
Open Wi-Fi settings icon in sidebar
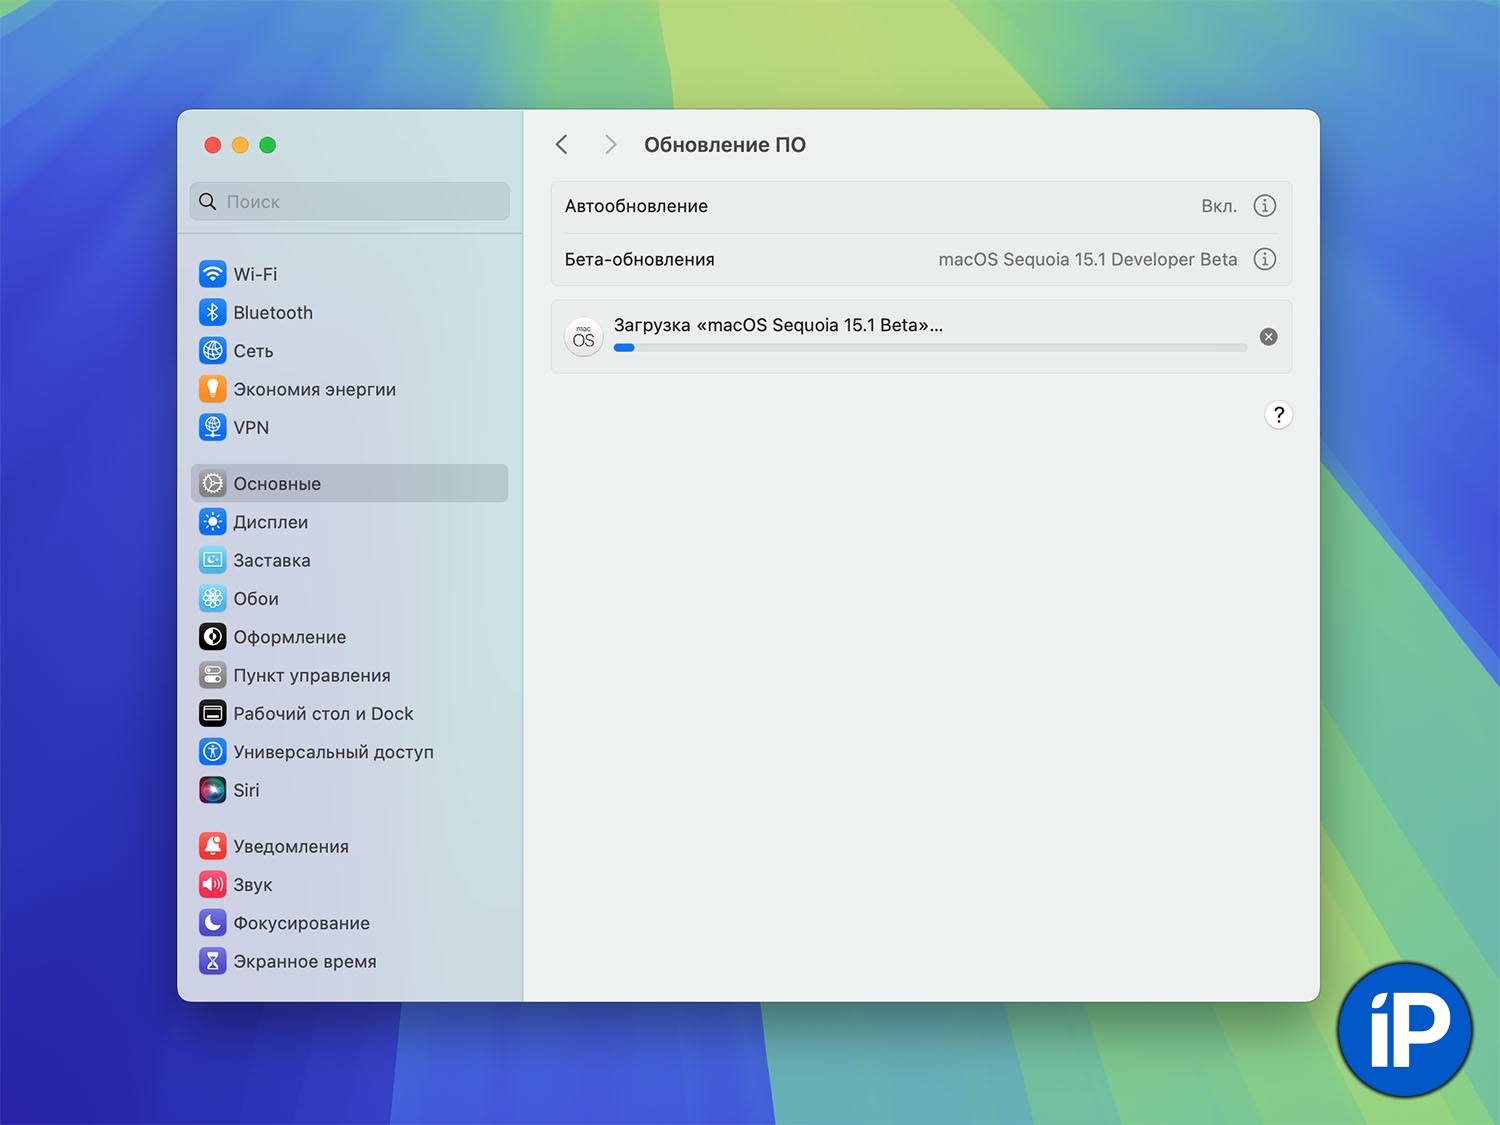click(x=212, y=274)
